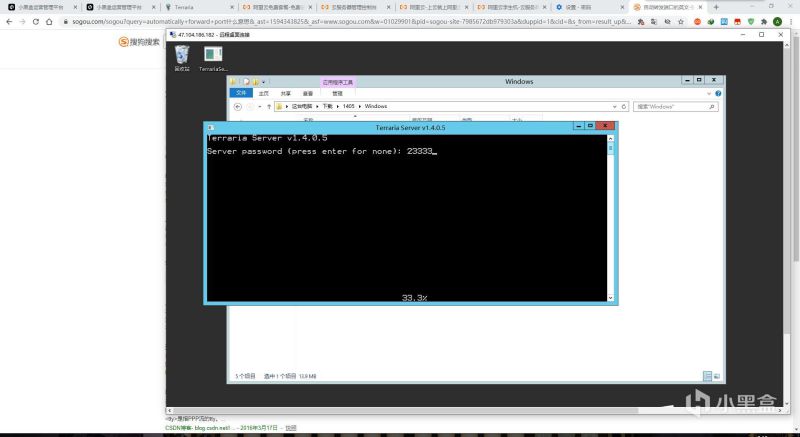
Task: Click the remote desktop horizontal scrollbar
Action: pos(406,410)
